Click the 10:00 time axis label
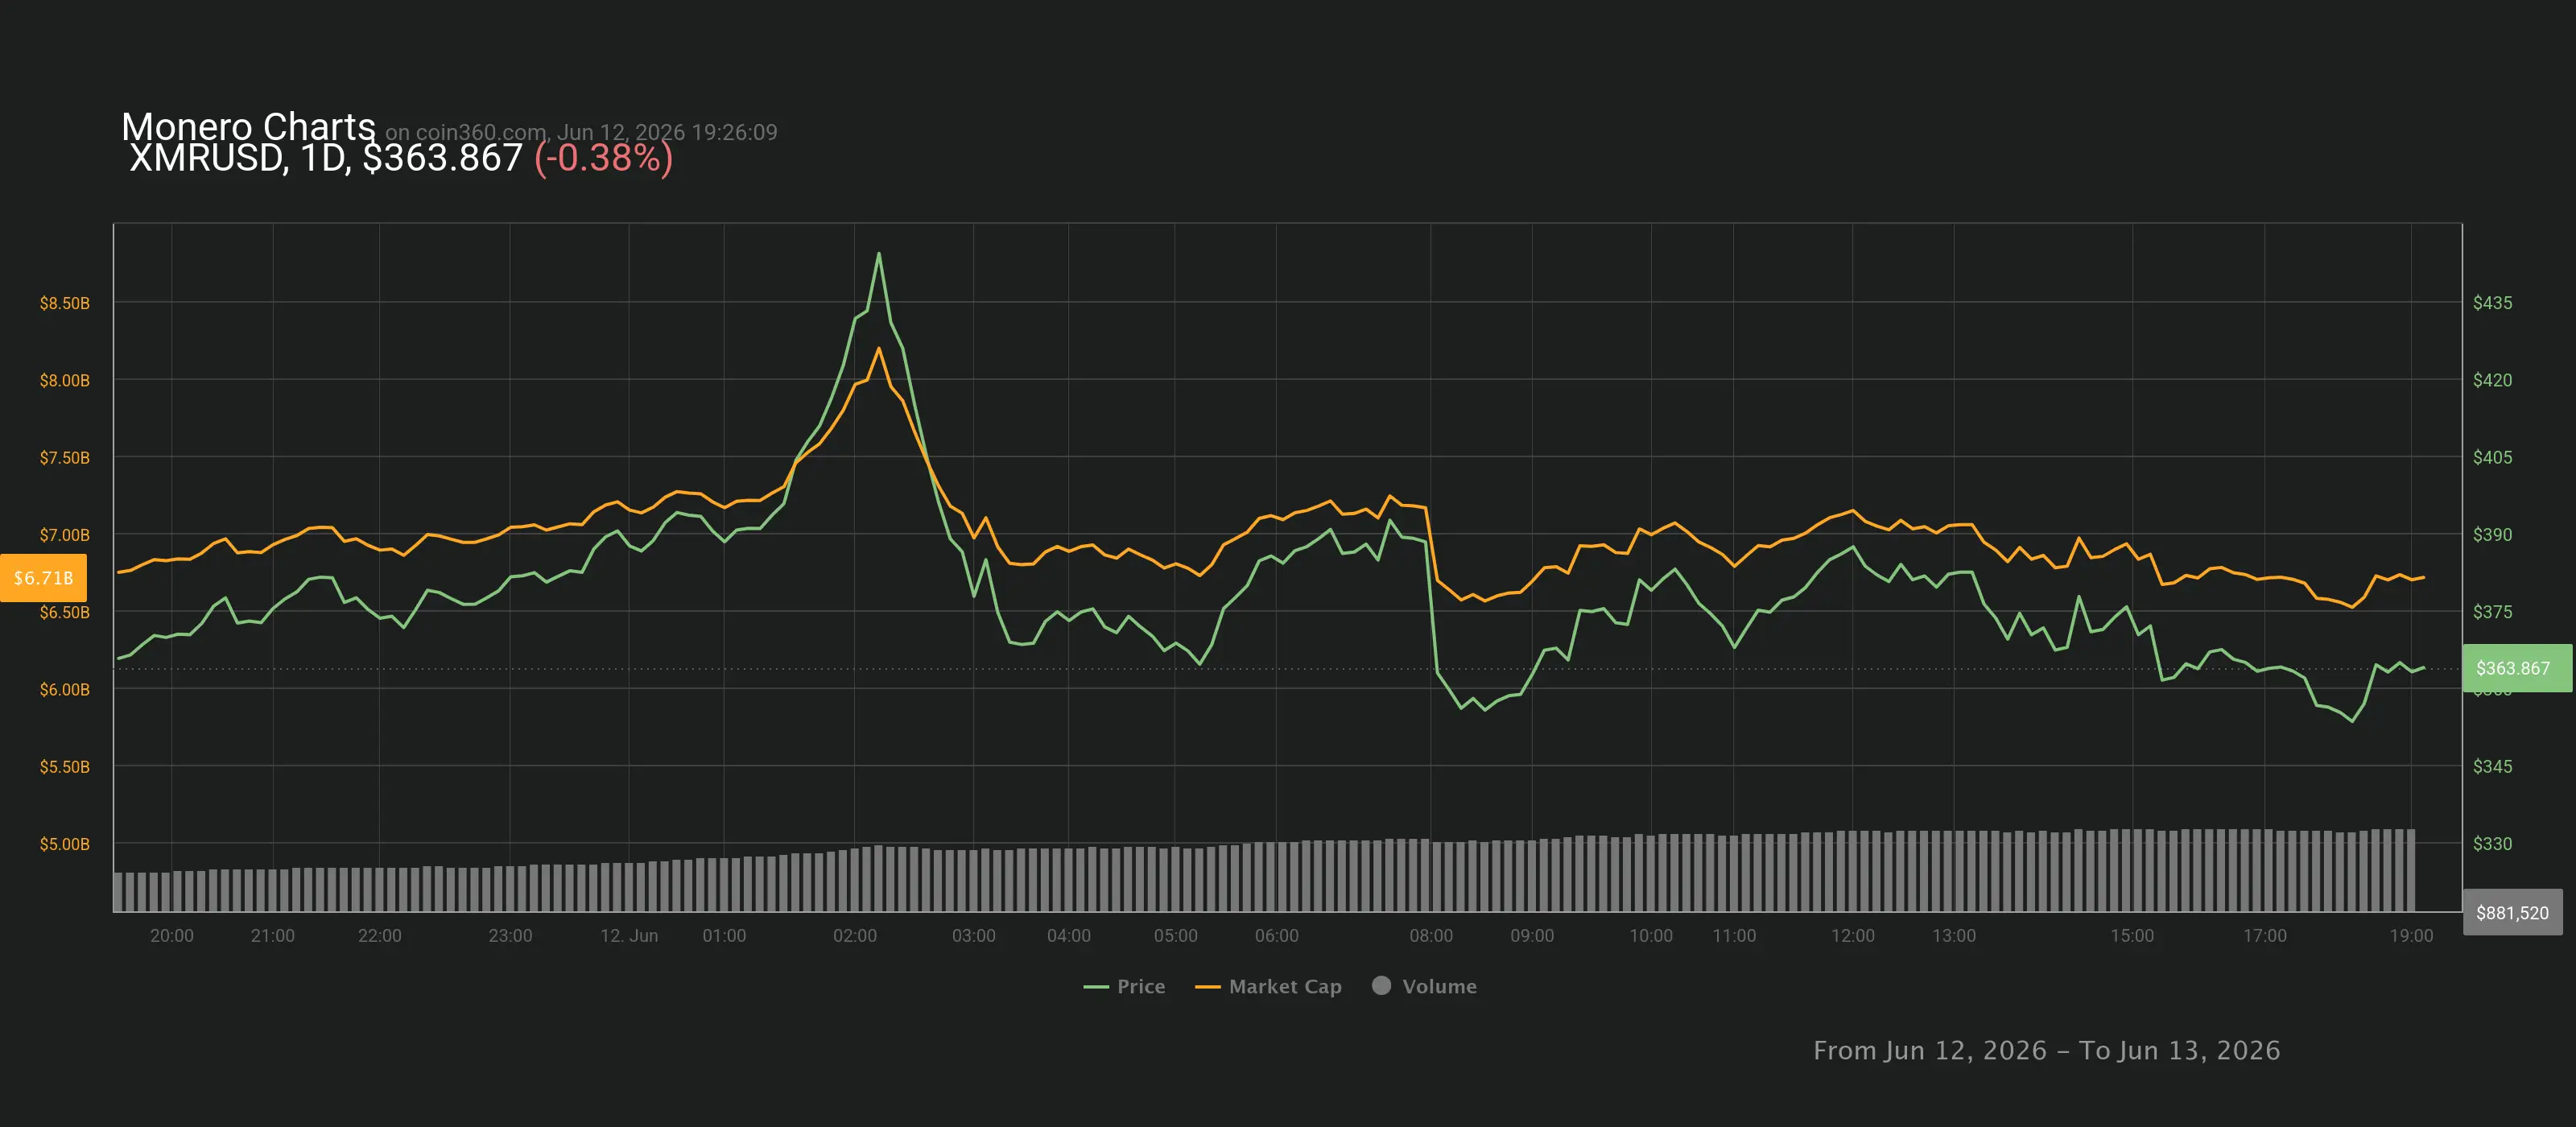The width and height of the screenshot is (2576, 1127). (x=1651, y=935)
